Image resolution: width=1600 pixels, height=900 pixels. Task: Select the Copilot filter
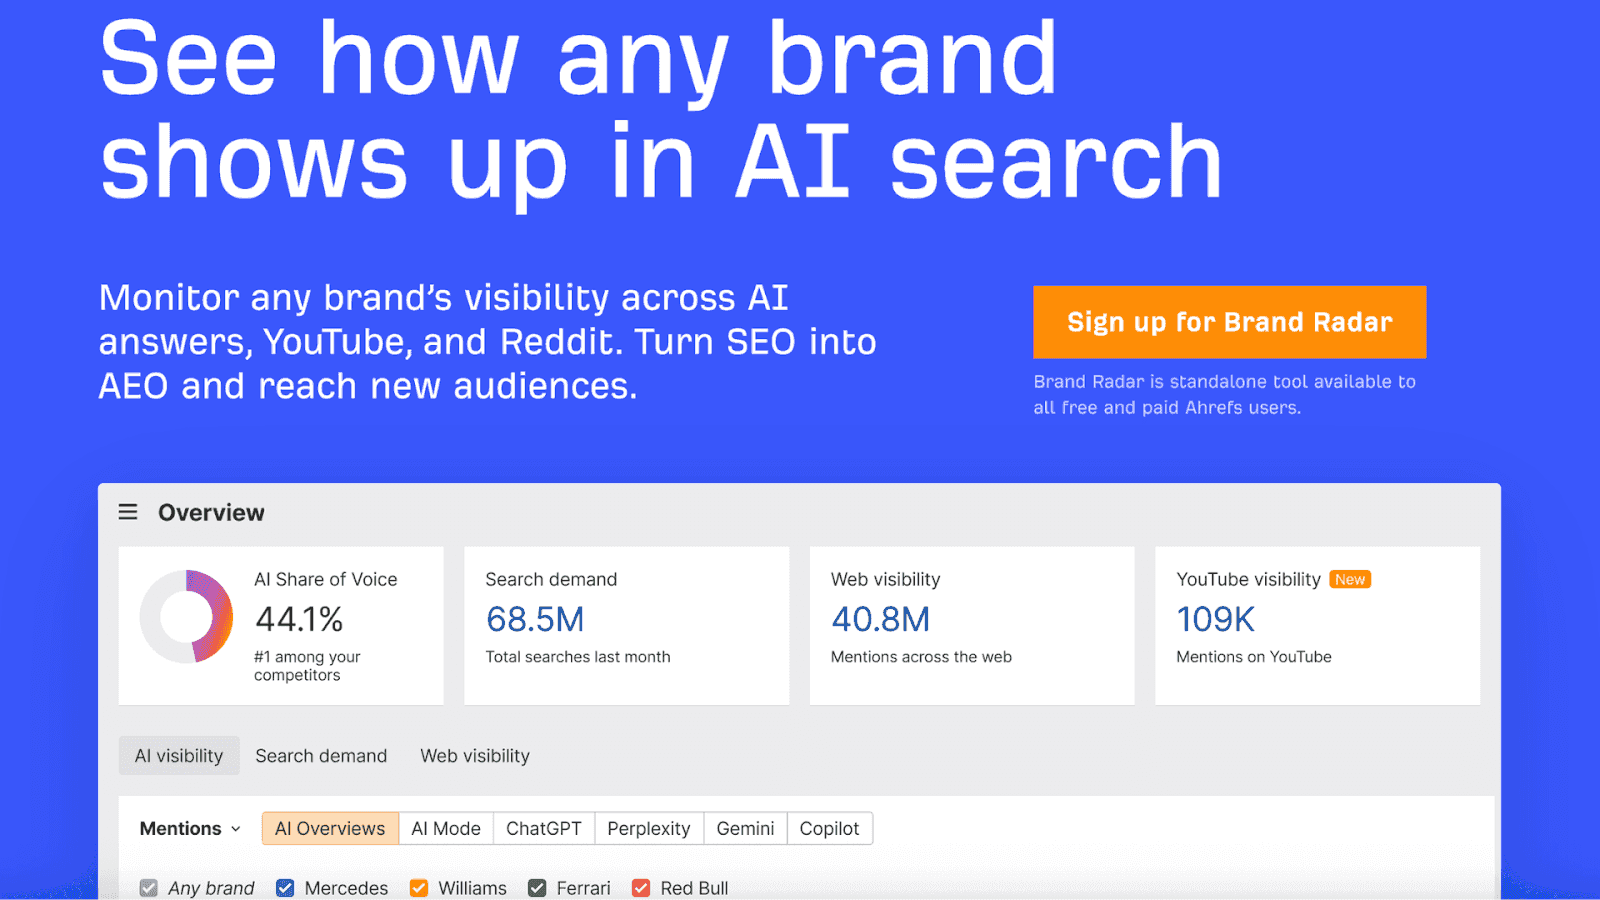829,828
